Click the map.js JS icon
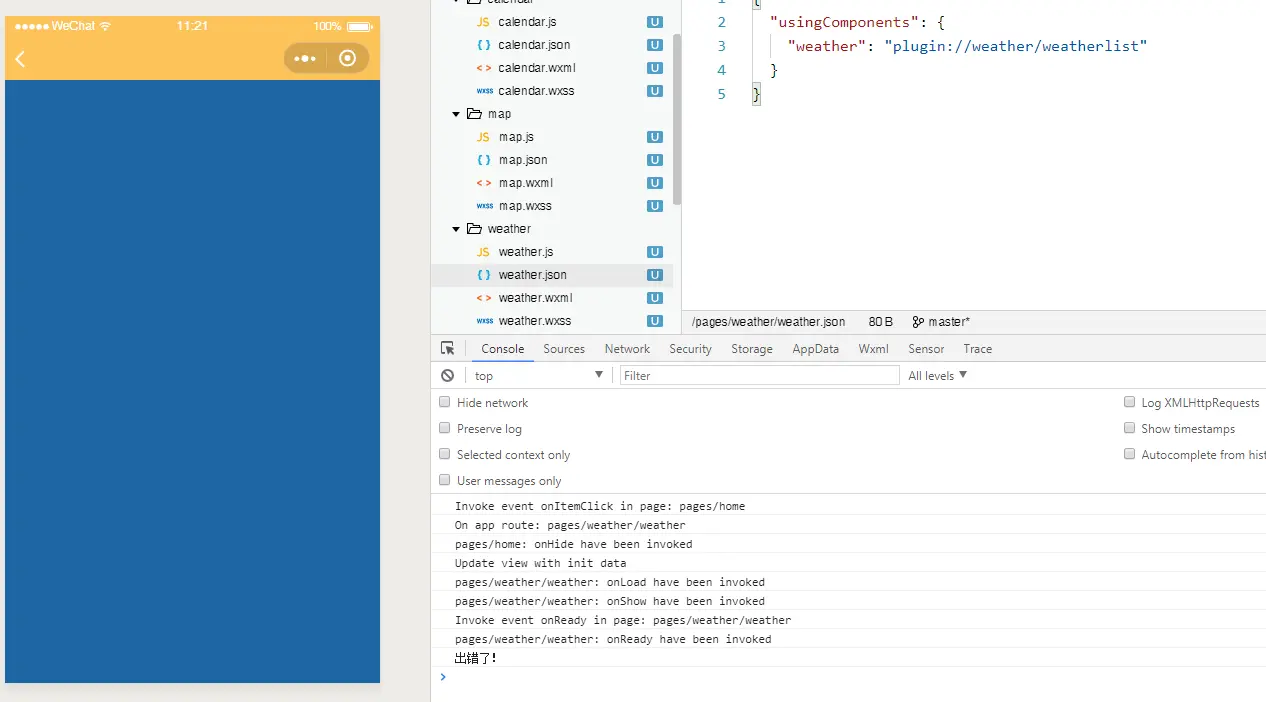Image resolution: width=1266 pixels, height=702 pixels. tap(483, 137)
